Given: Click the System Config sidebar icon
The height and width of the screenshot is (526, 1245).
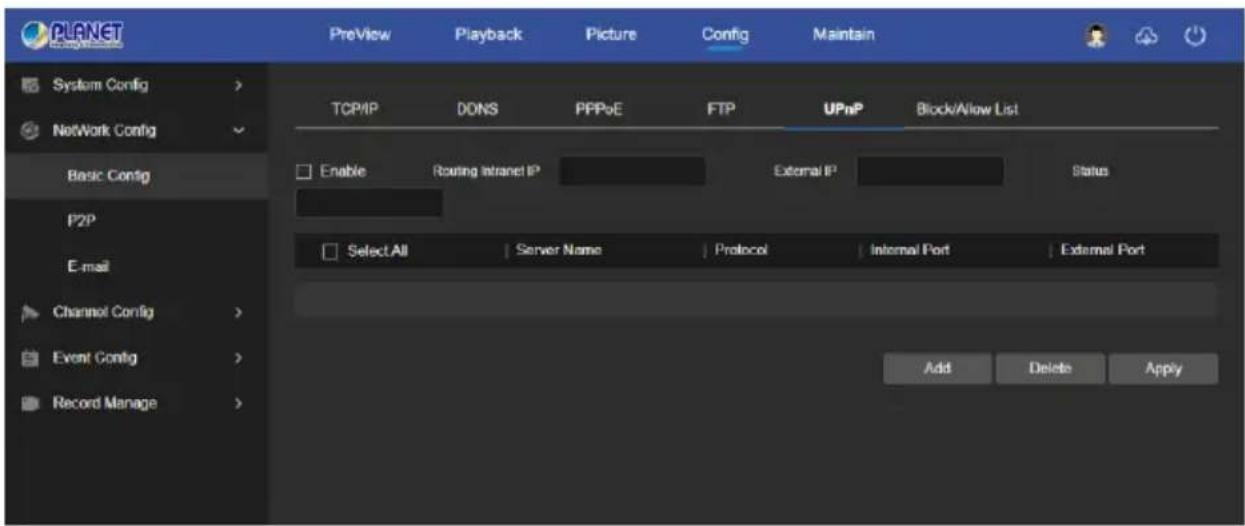Looking at the screenshot, I should 27,85.
